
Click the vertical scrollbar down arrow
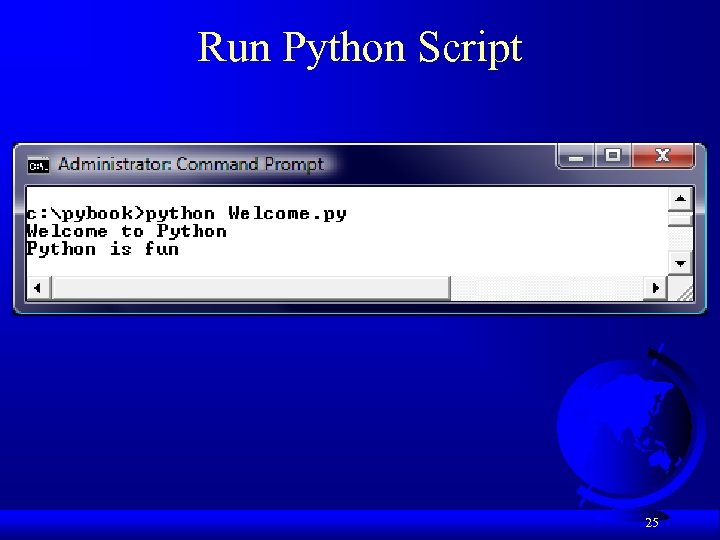click(x=680, y=264)
